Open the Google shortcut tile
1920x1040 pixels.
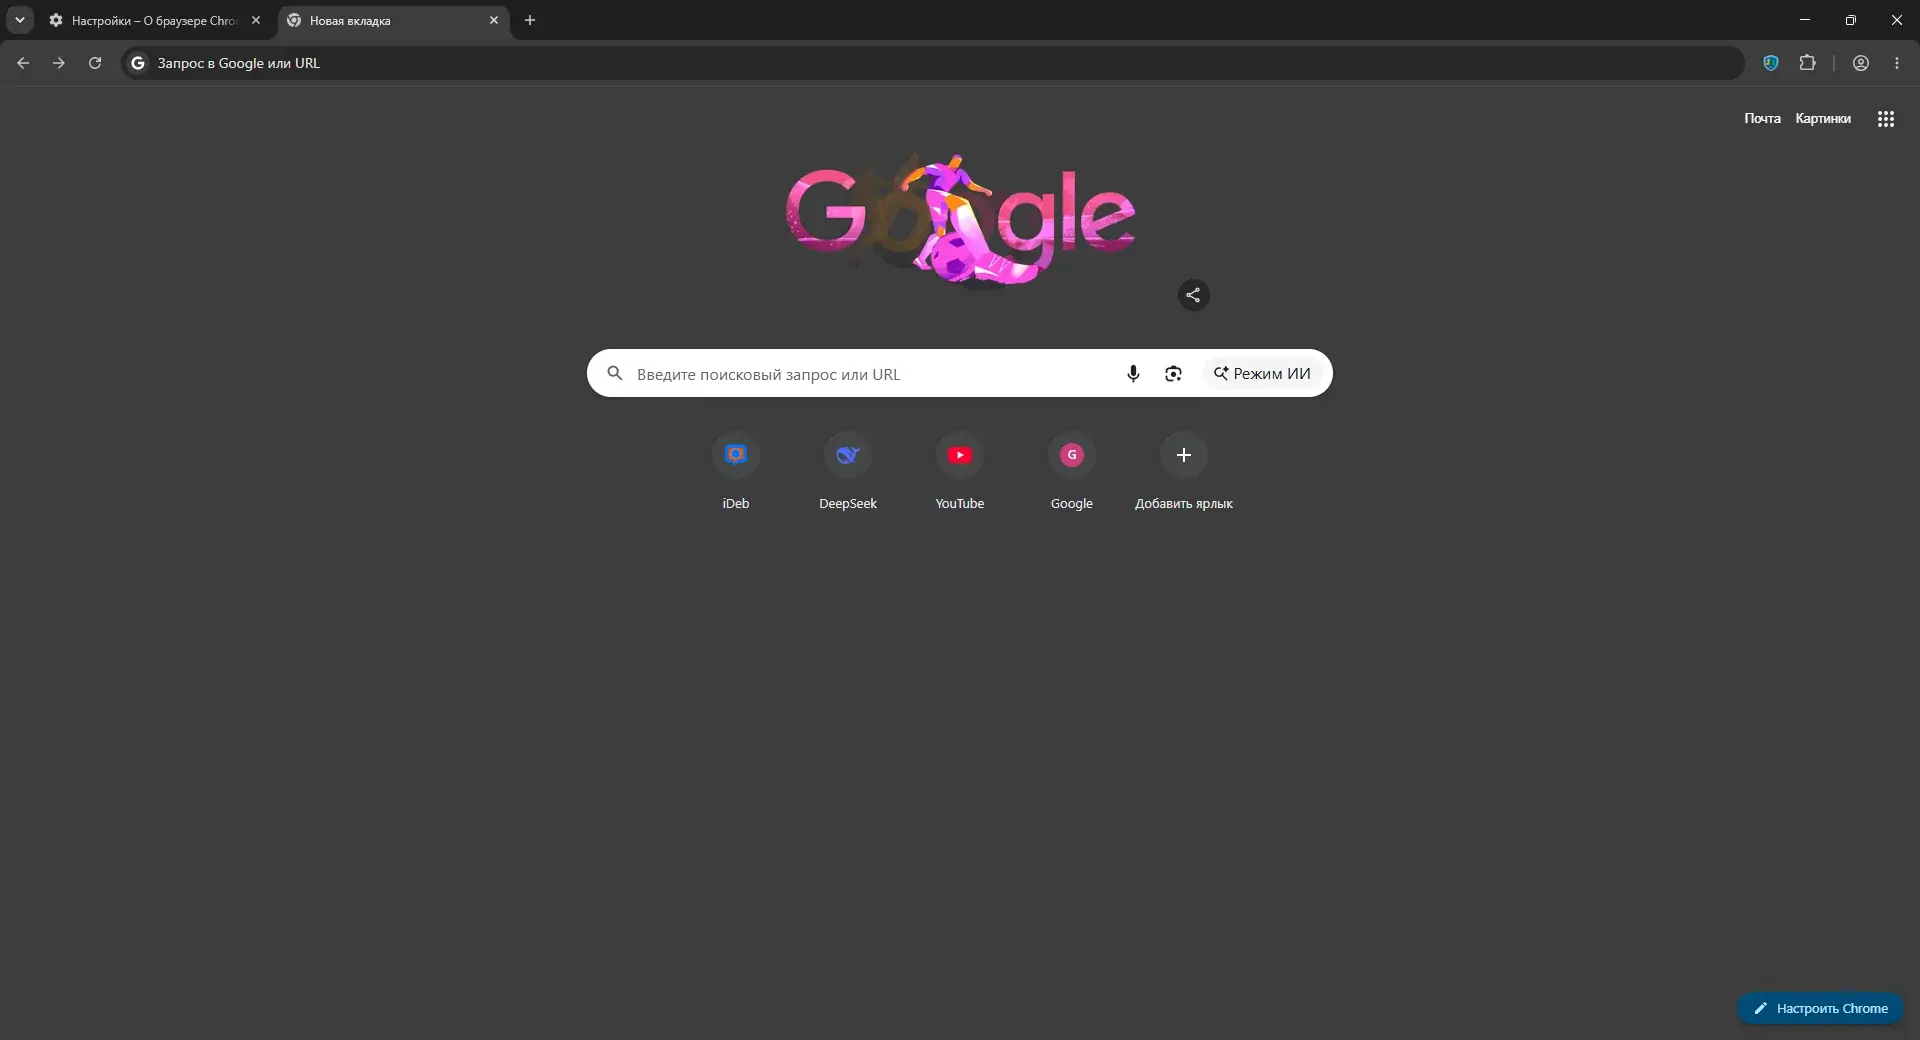(1072, 473)
